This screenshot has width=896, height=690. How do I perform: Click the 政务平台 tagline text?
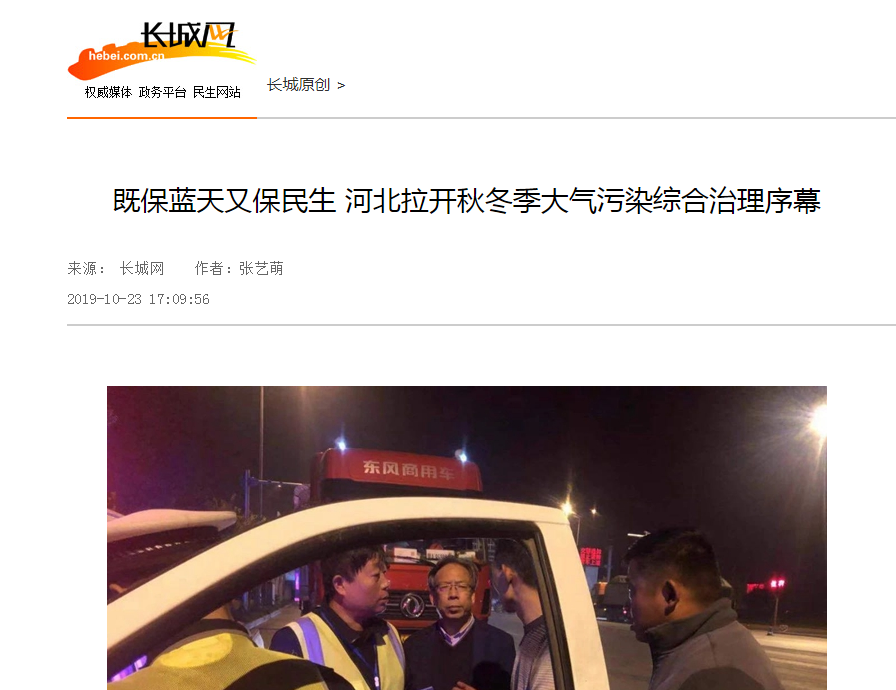tap(162, 92)
